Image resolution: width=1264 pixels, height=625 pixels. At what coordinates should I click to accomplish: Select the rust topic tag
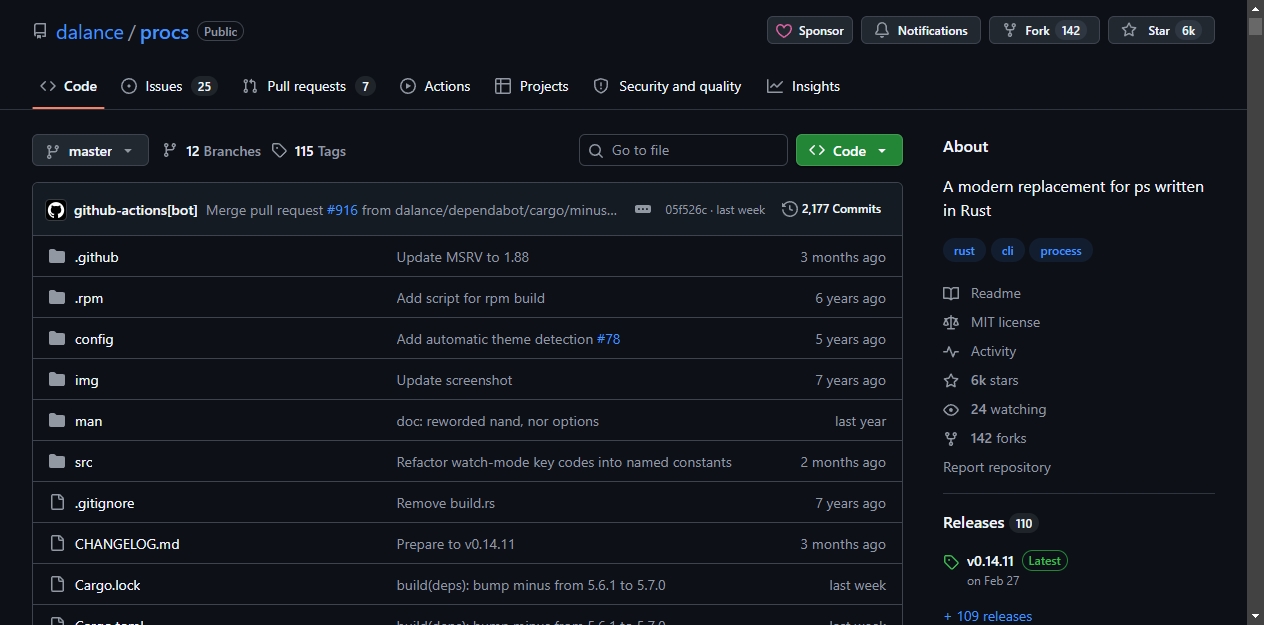(x=964, y=251)
